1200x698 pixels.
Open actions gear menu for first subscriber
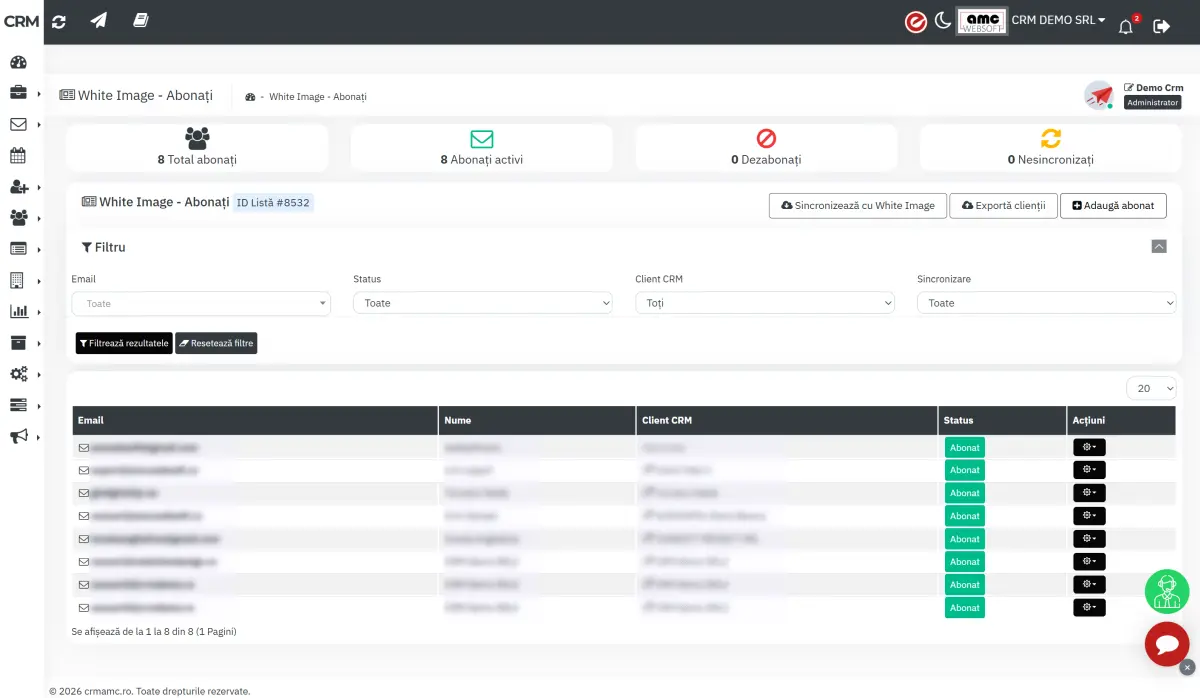pos(1089,447)
